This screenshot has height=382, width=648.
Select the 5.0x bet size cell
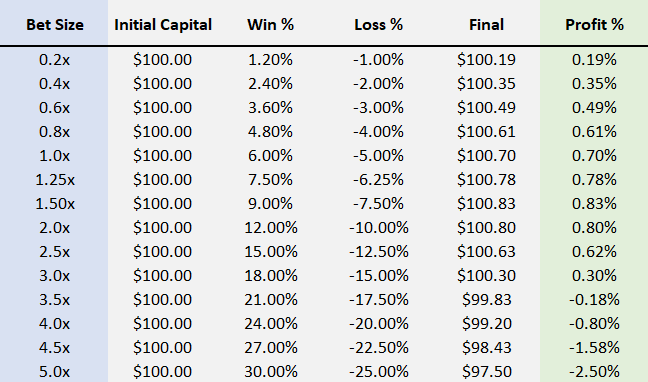pyautogui.click(x=55, y=372)
